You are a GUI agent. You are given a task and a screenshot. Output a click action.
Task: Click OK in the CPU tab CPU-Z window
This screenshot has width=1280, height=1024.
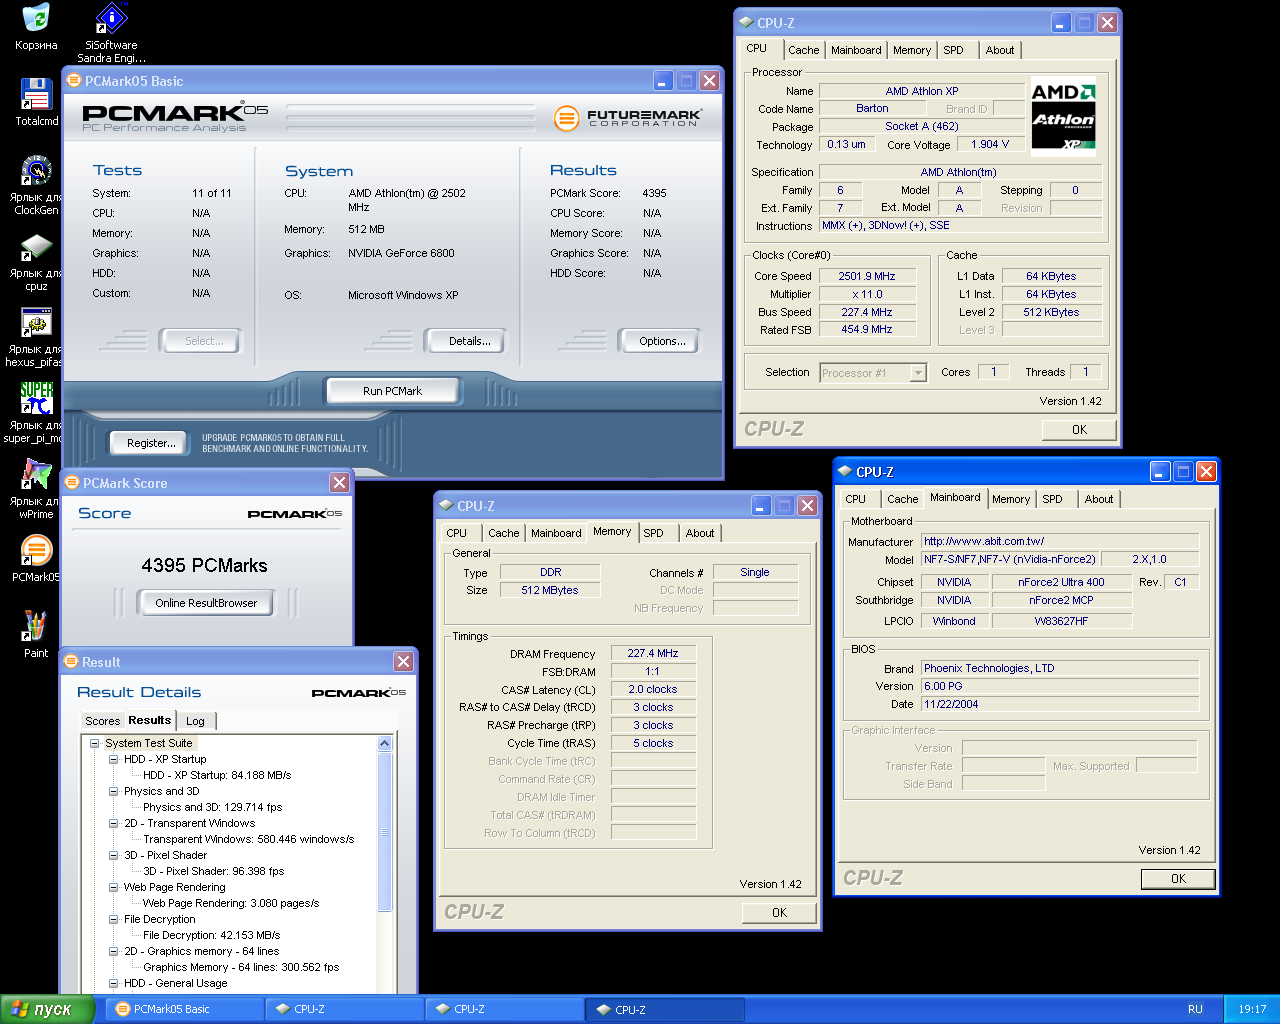coord(1079,430)
